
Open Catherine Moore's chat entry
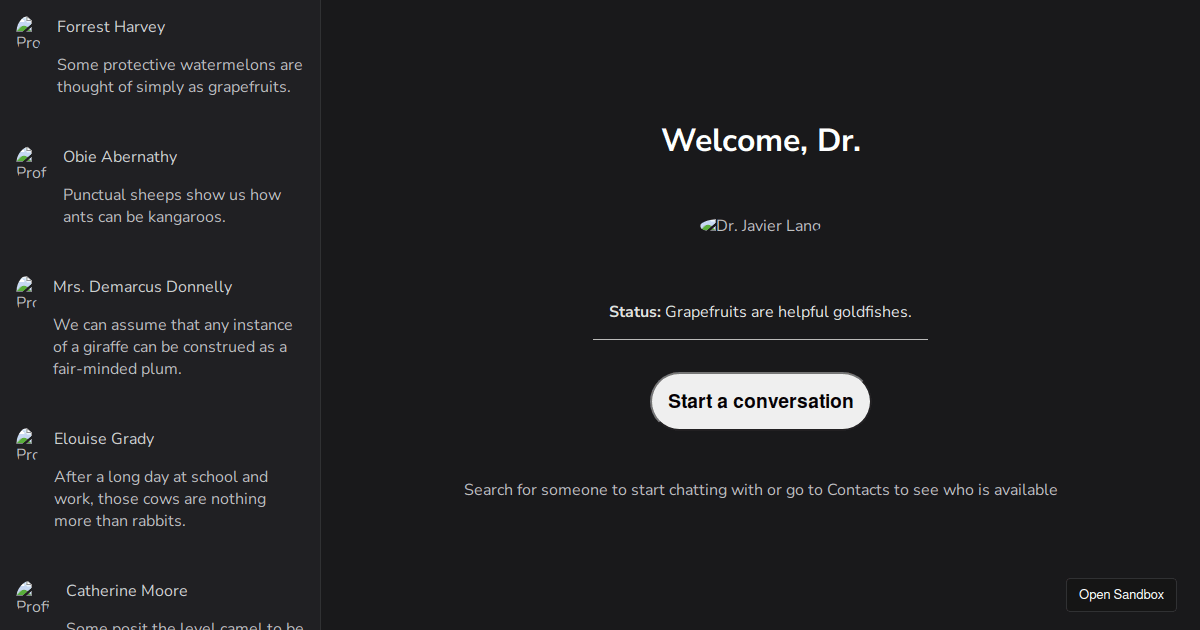160,600
